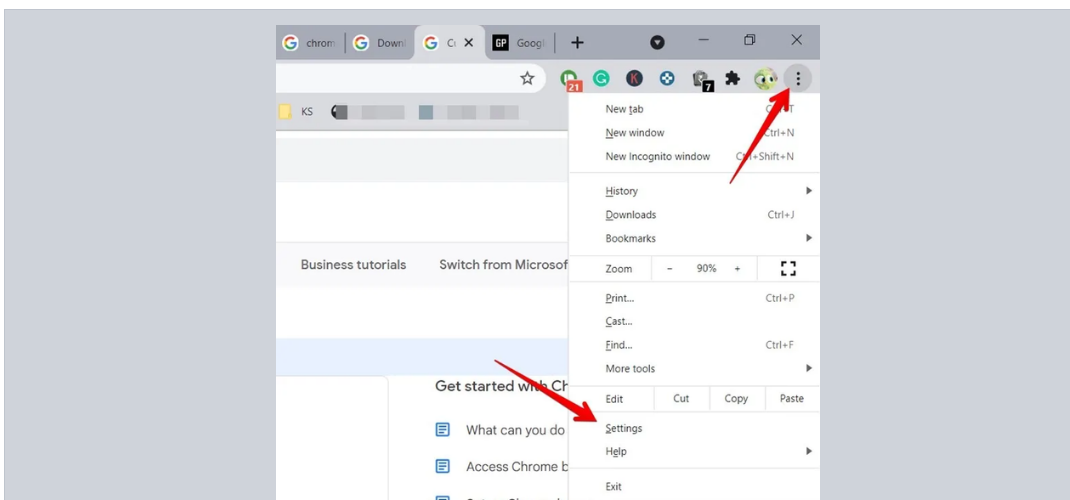The width and height of the screenshot is (1070, 500).
Task: Click the red K extension icon
Action: pos(634,79)
